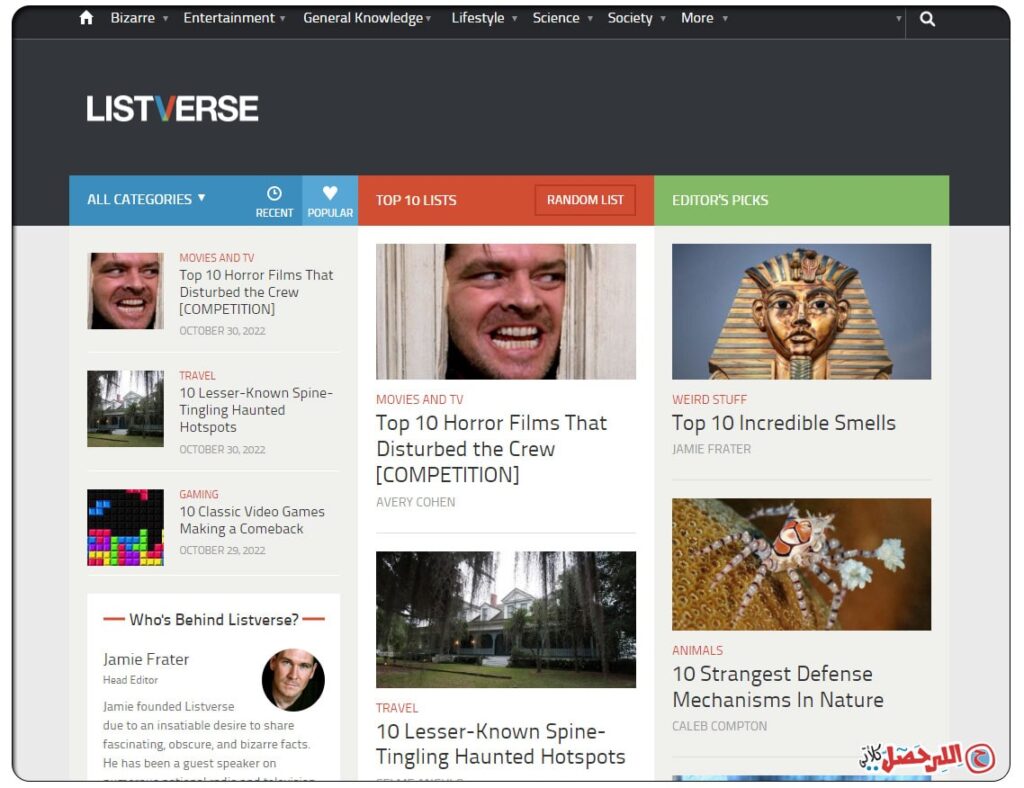Open the 10 Classic Video Games article link
Viewport: 1024px width, 788px height.
click(252, 520)
